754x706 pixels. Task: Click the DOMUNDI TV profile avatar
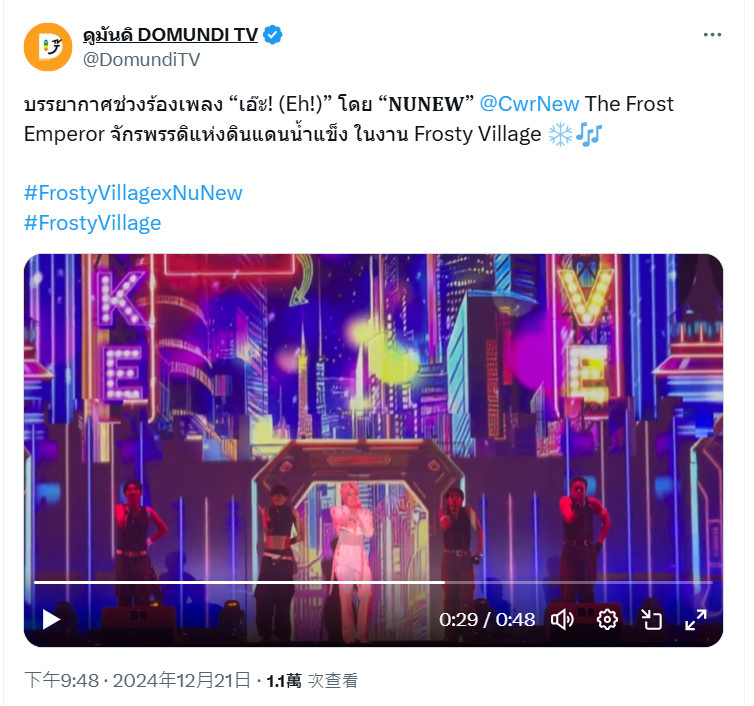click(x=48, y=47)
